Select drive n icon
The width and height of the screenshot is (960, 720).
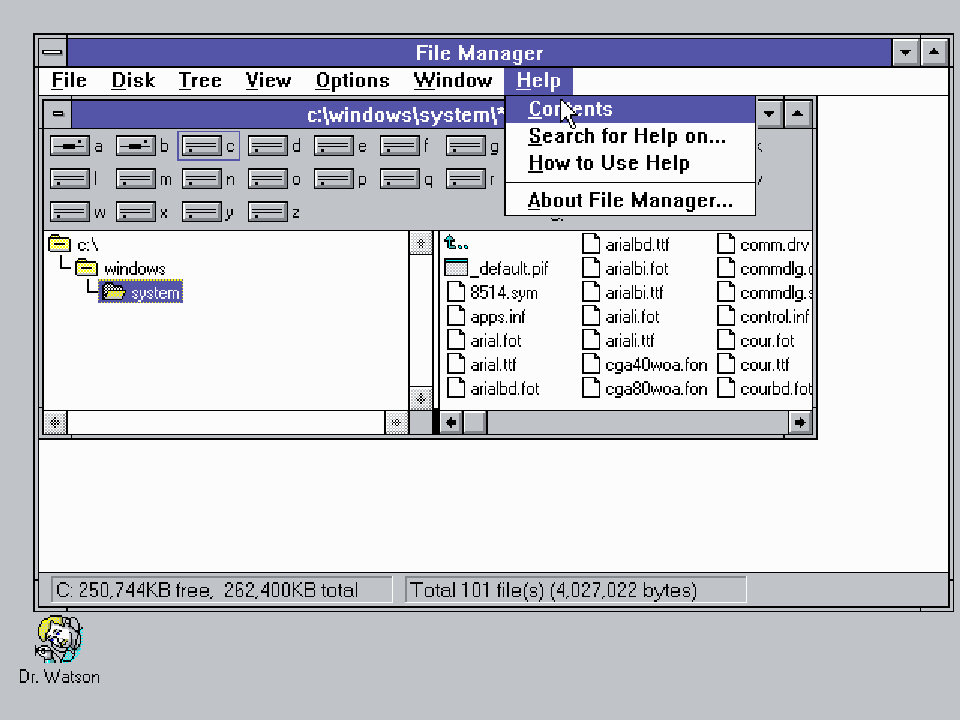[202, 179]
